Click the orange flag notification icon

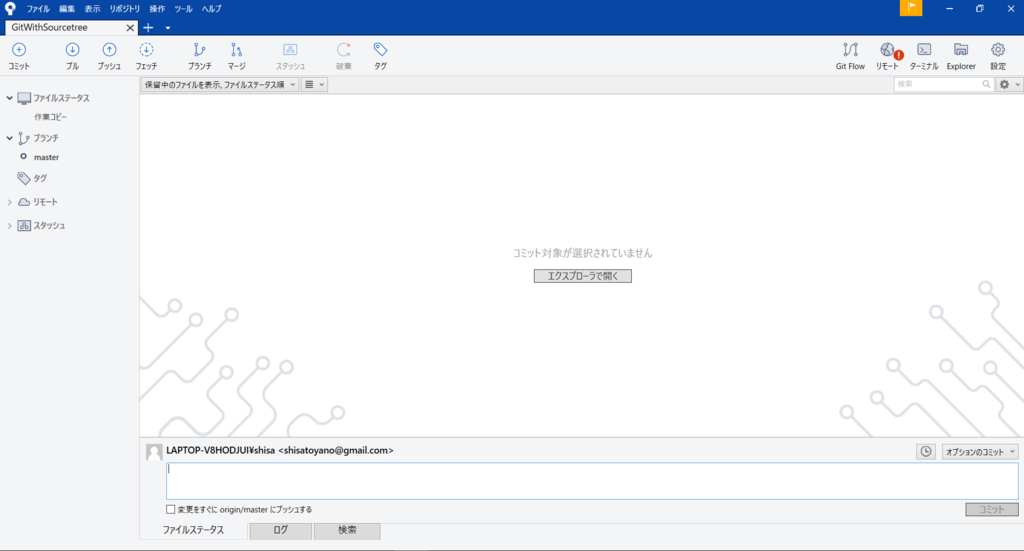pyautogui.click(x=911, y=8)
